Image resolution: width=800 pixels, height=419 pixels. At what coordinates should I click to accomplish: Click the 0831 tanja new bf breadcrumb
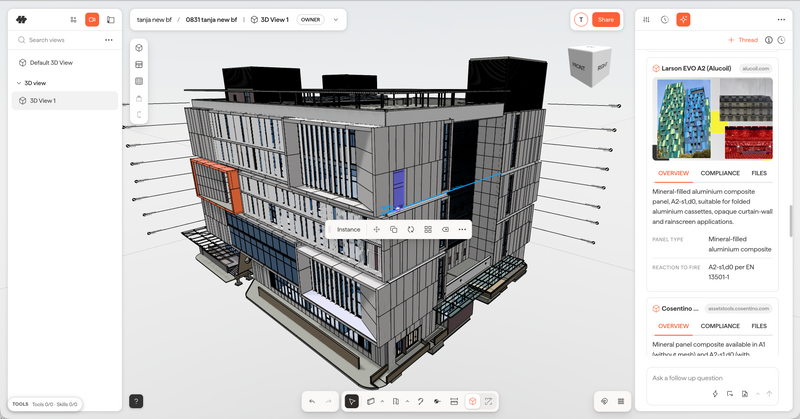coord(211,20)
